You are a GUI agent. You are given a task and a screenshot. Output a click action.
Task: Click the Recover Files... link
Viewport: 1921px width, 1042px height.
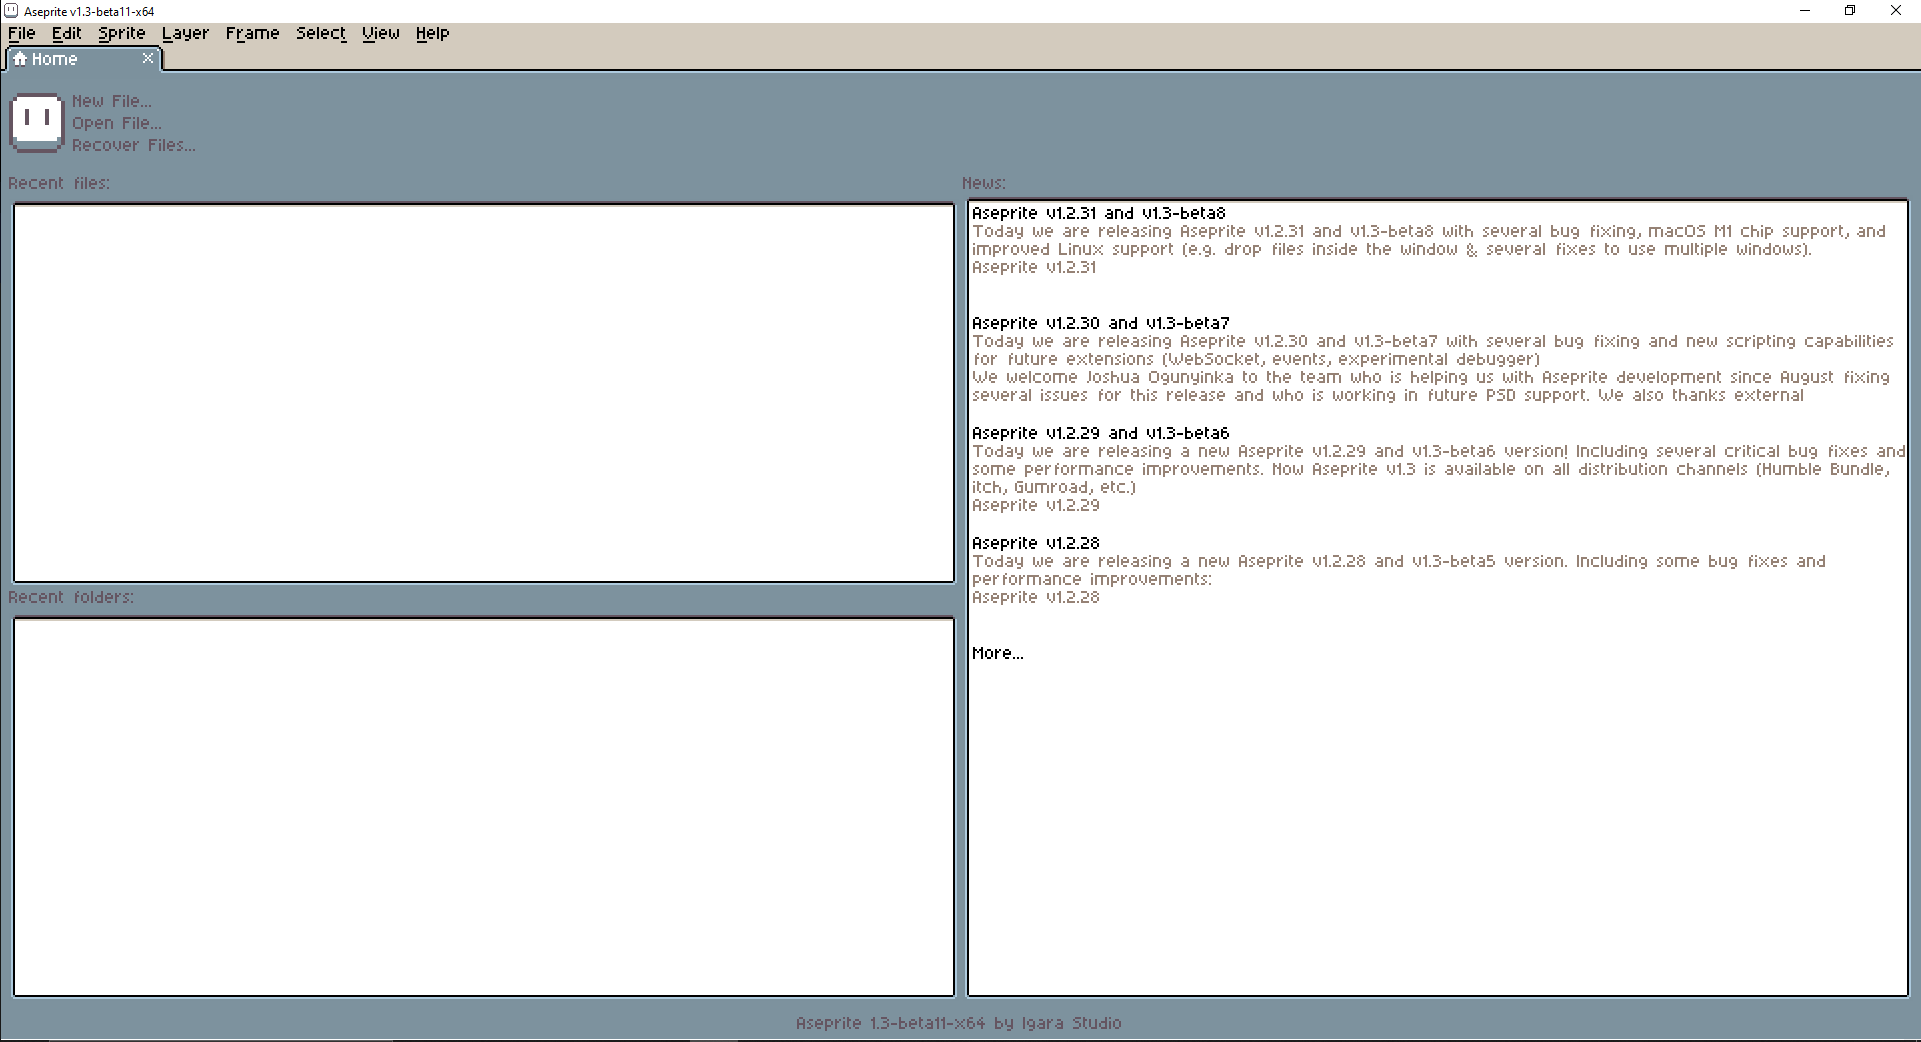click(134, 145)
